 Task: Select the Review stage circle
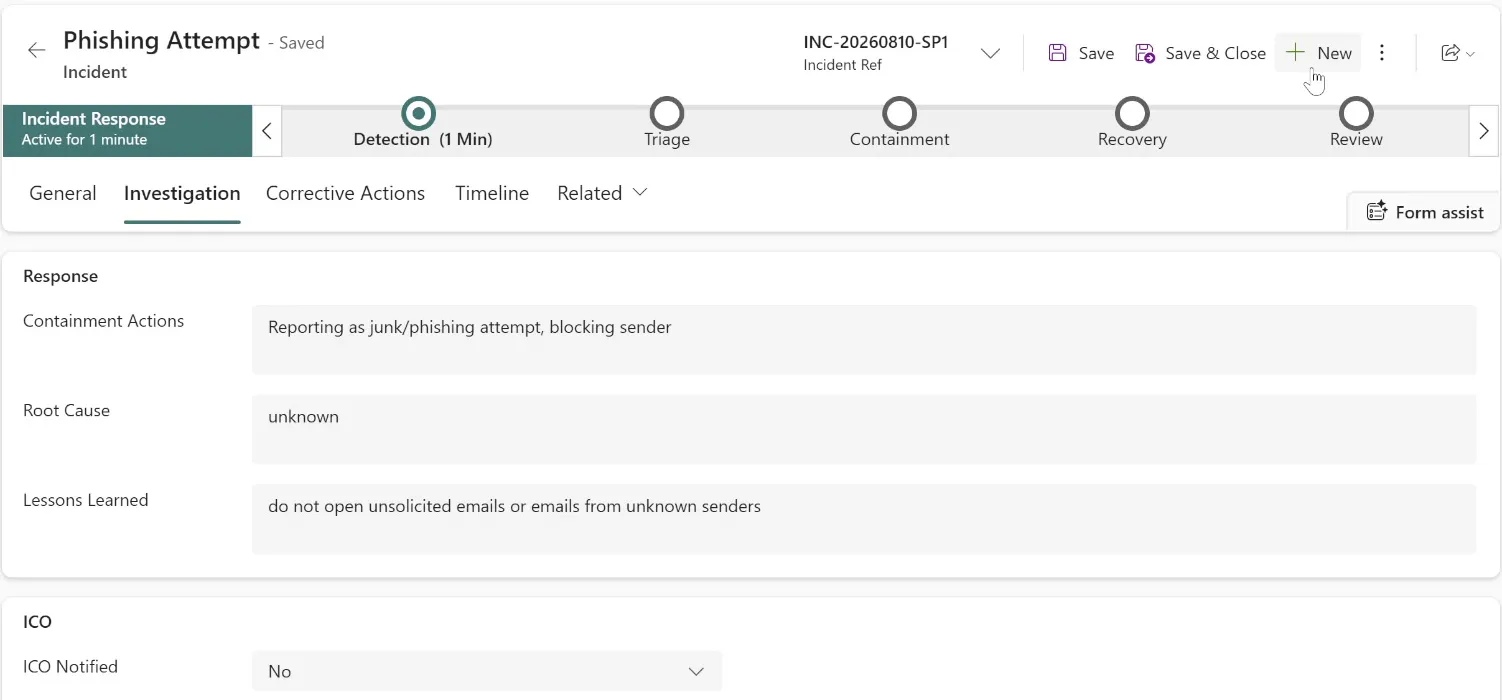pyautogui.click(x=1356, y=114)
